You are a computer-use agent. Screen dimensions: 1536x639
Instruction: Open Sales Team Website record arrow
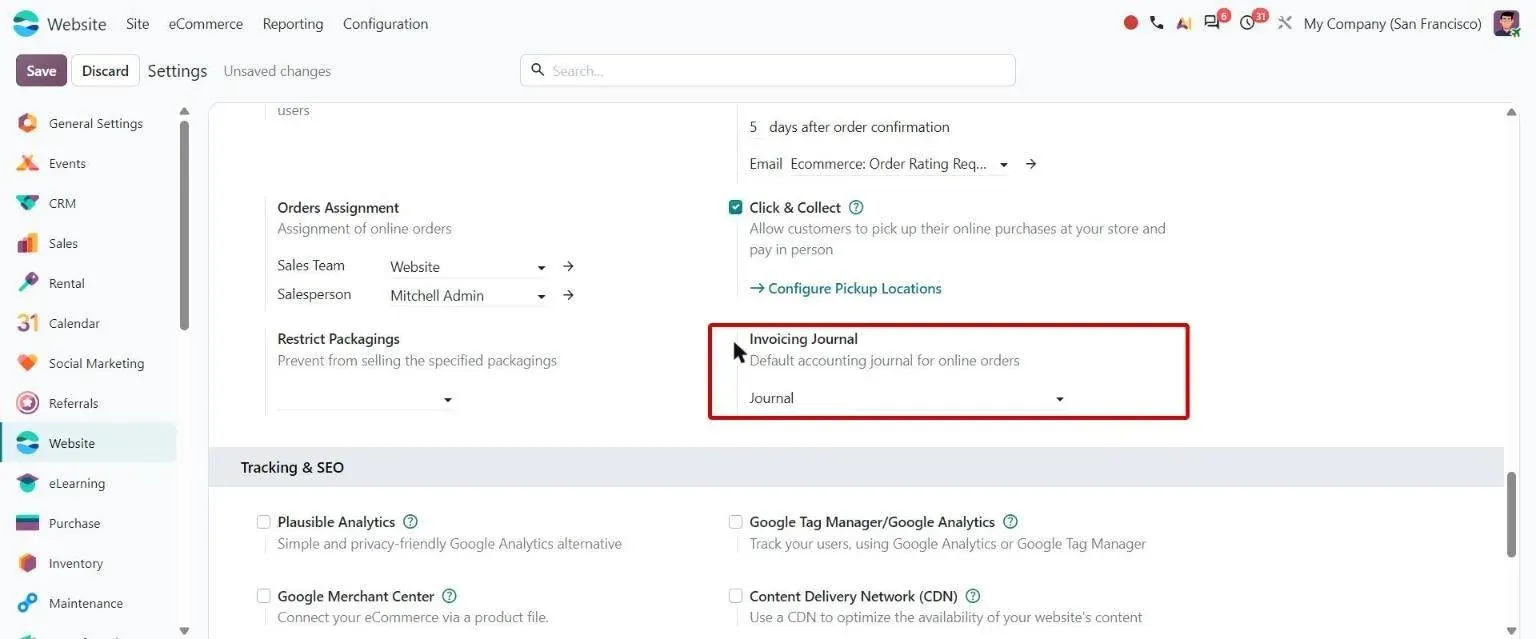click(x=568, y=267)
